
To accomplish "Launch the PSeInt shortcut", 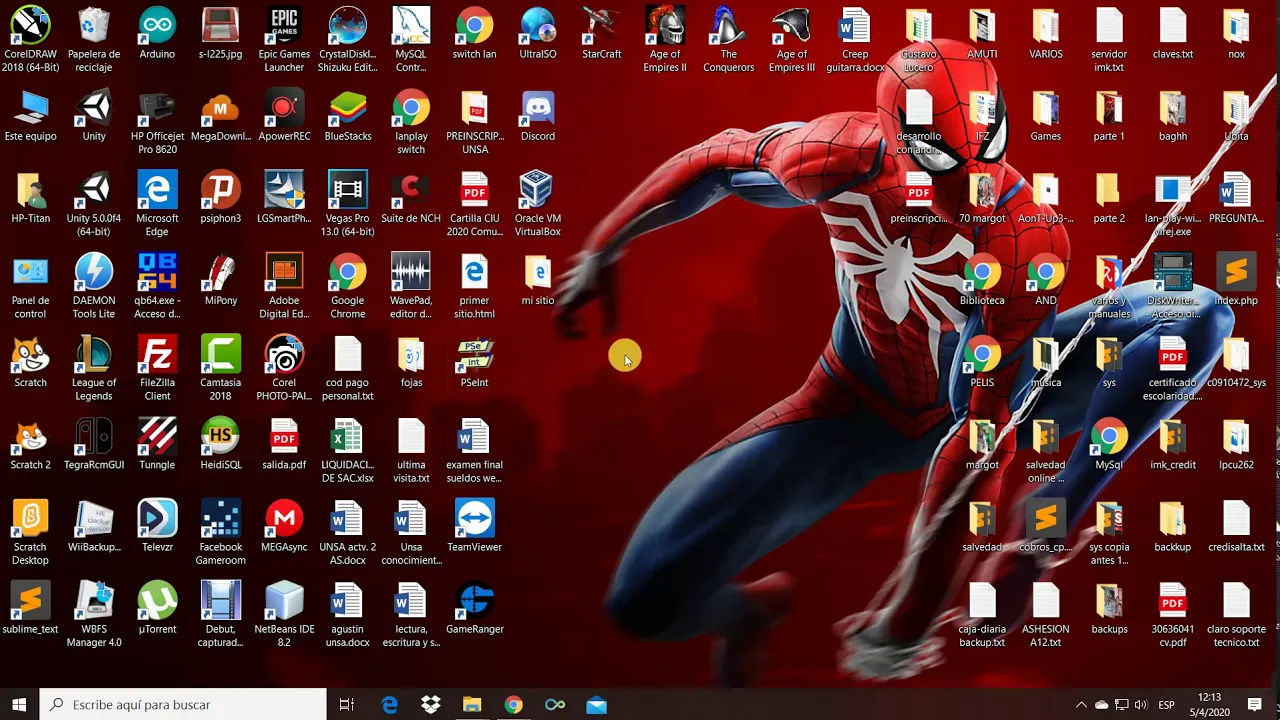I will [474, 361].
